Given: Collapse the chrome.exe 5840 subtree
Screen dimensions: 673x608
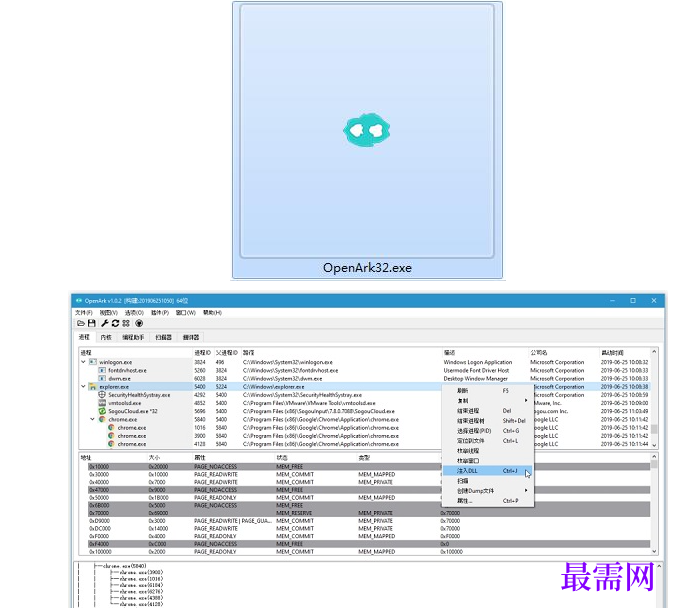Looking at the screenshot, I should tap(92, 419).
